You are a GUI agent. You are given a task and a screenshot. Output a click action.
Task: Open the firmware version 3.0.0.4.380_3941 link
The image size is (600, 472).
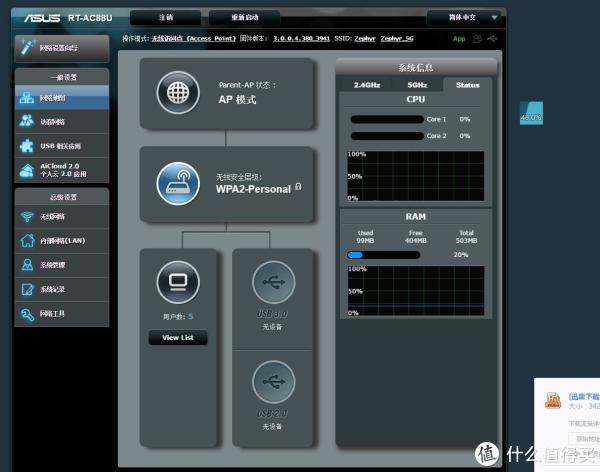click(301, 39)
